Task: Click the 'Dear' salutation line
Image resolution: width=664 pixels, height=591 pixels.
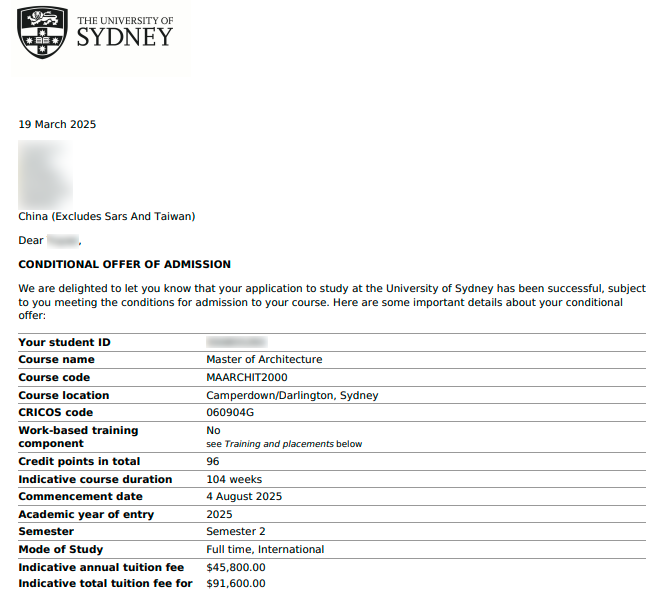Action: (50, 241)
